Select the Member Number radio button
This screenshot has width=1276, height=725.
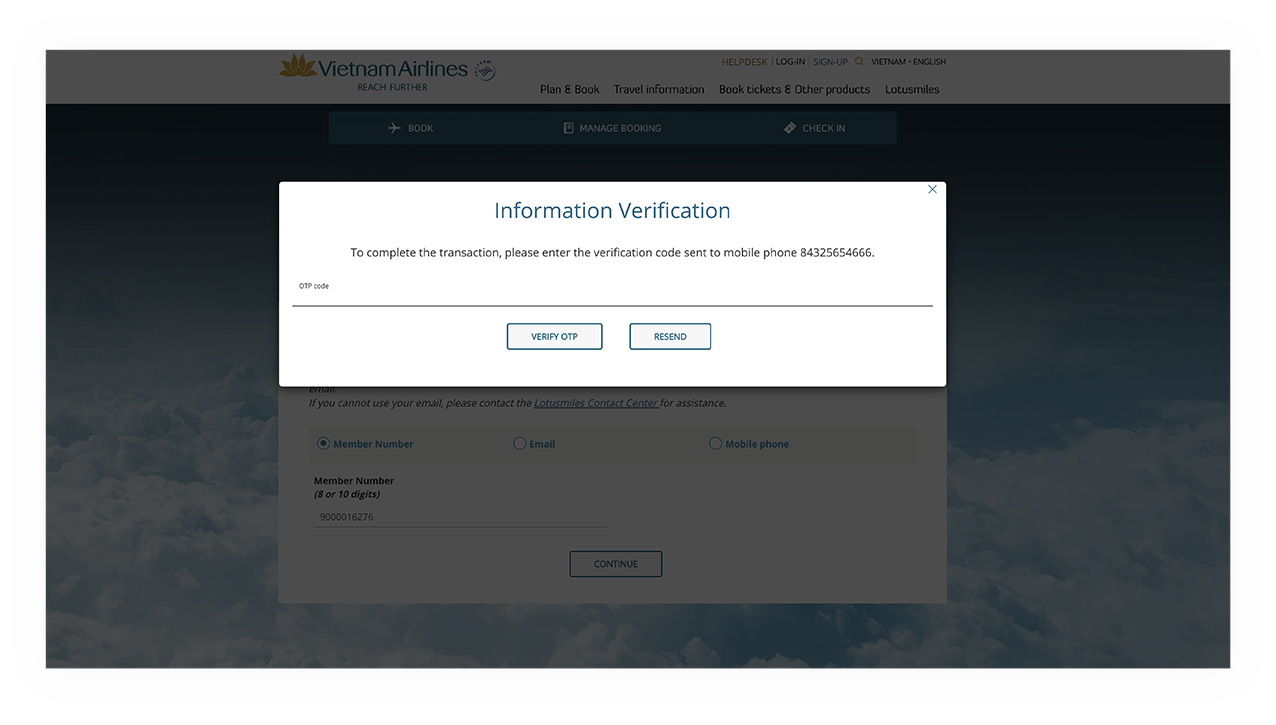coord(323,443)
